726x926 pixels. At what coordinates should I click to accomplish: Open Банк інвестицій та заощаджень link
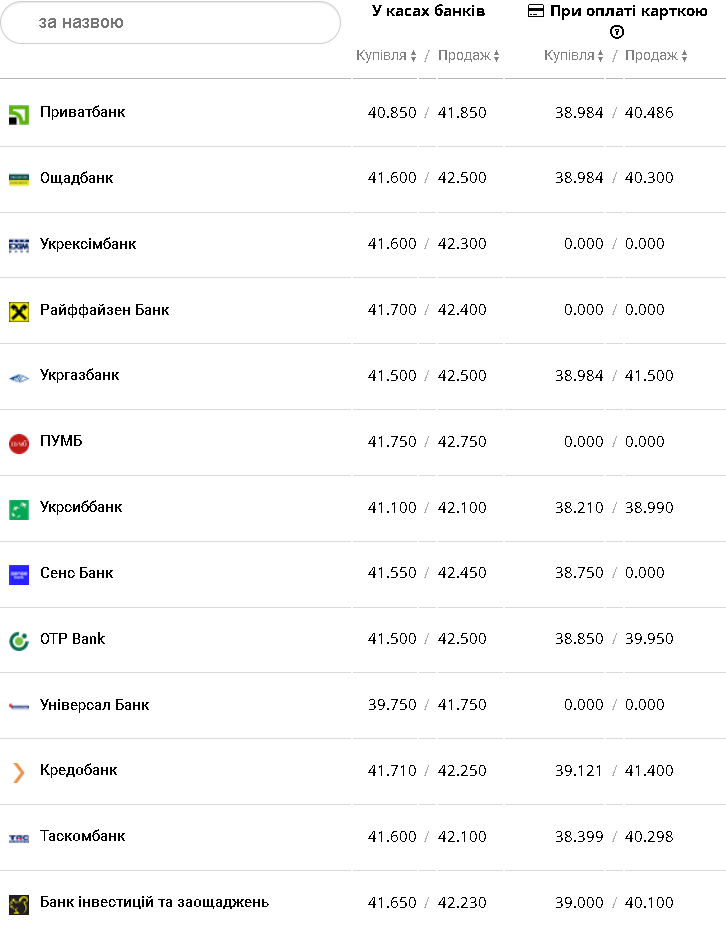[154, 902]
